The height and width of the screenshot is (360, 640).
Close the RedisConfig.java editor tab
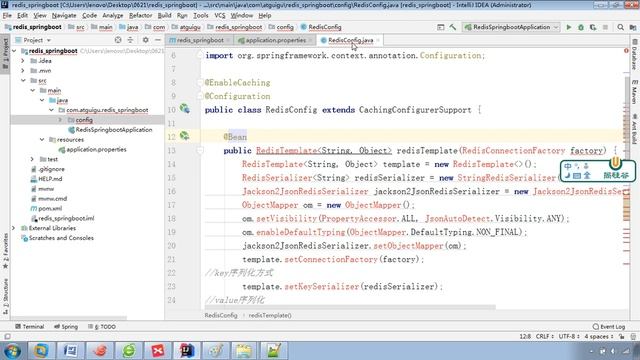coord(378,40)
